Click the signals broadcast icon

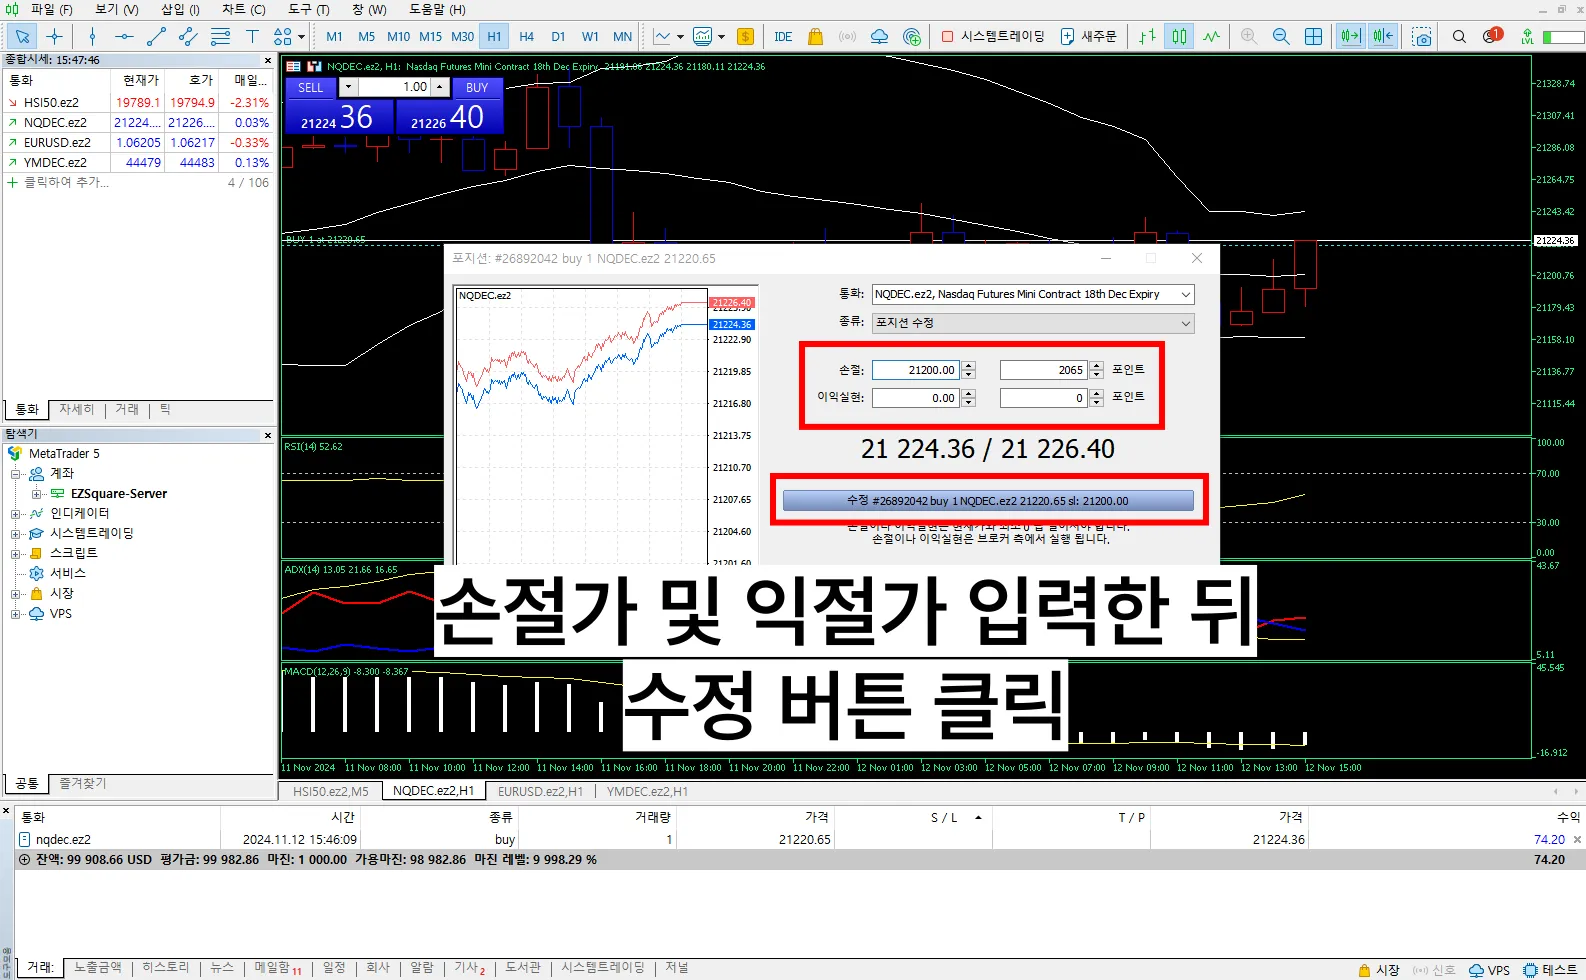[x=847, y=36]
